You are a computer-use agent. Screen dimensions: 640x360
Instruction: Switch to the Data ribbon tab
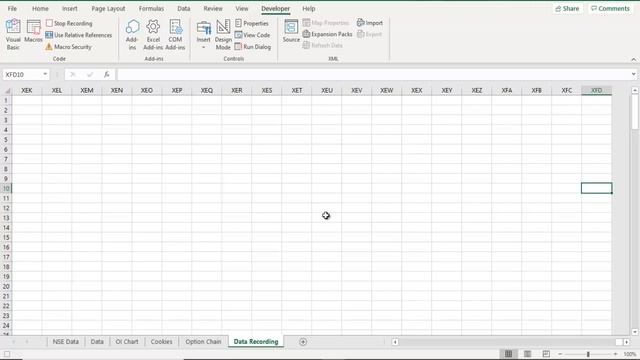[x=184, y=9]
